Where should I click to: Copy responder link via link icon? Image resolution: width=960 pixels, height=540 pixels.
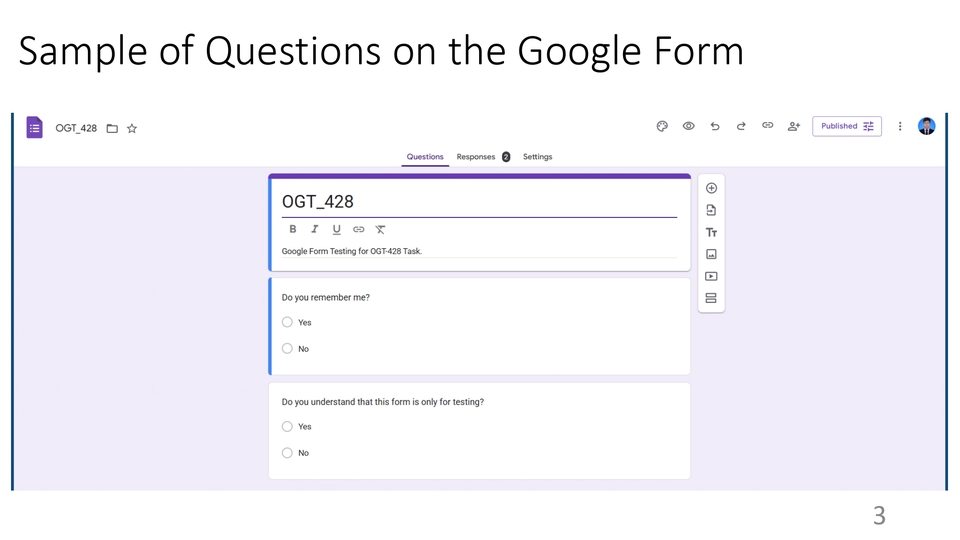[767, 126]
